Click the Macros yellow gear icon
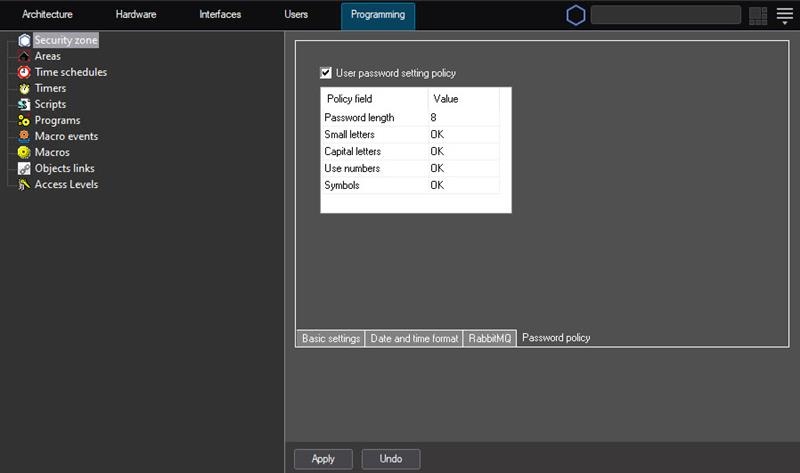This screenshot has width=800, height=473. tap(24, 152)
